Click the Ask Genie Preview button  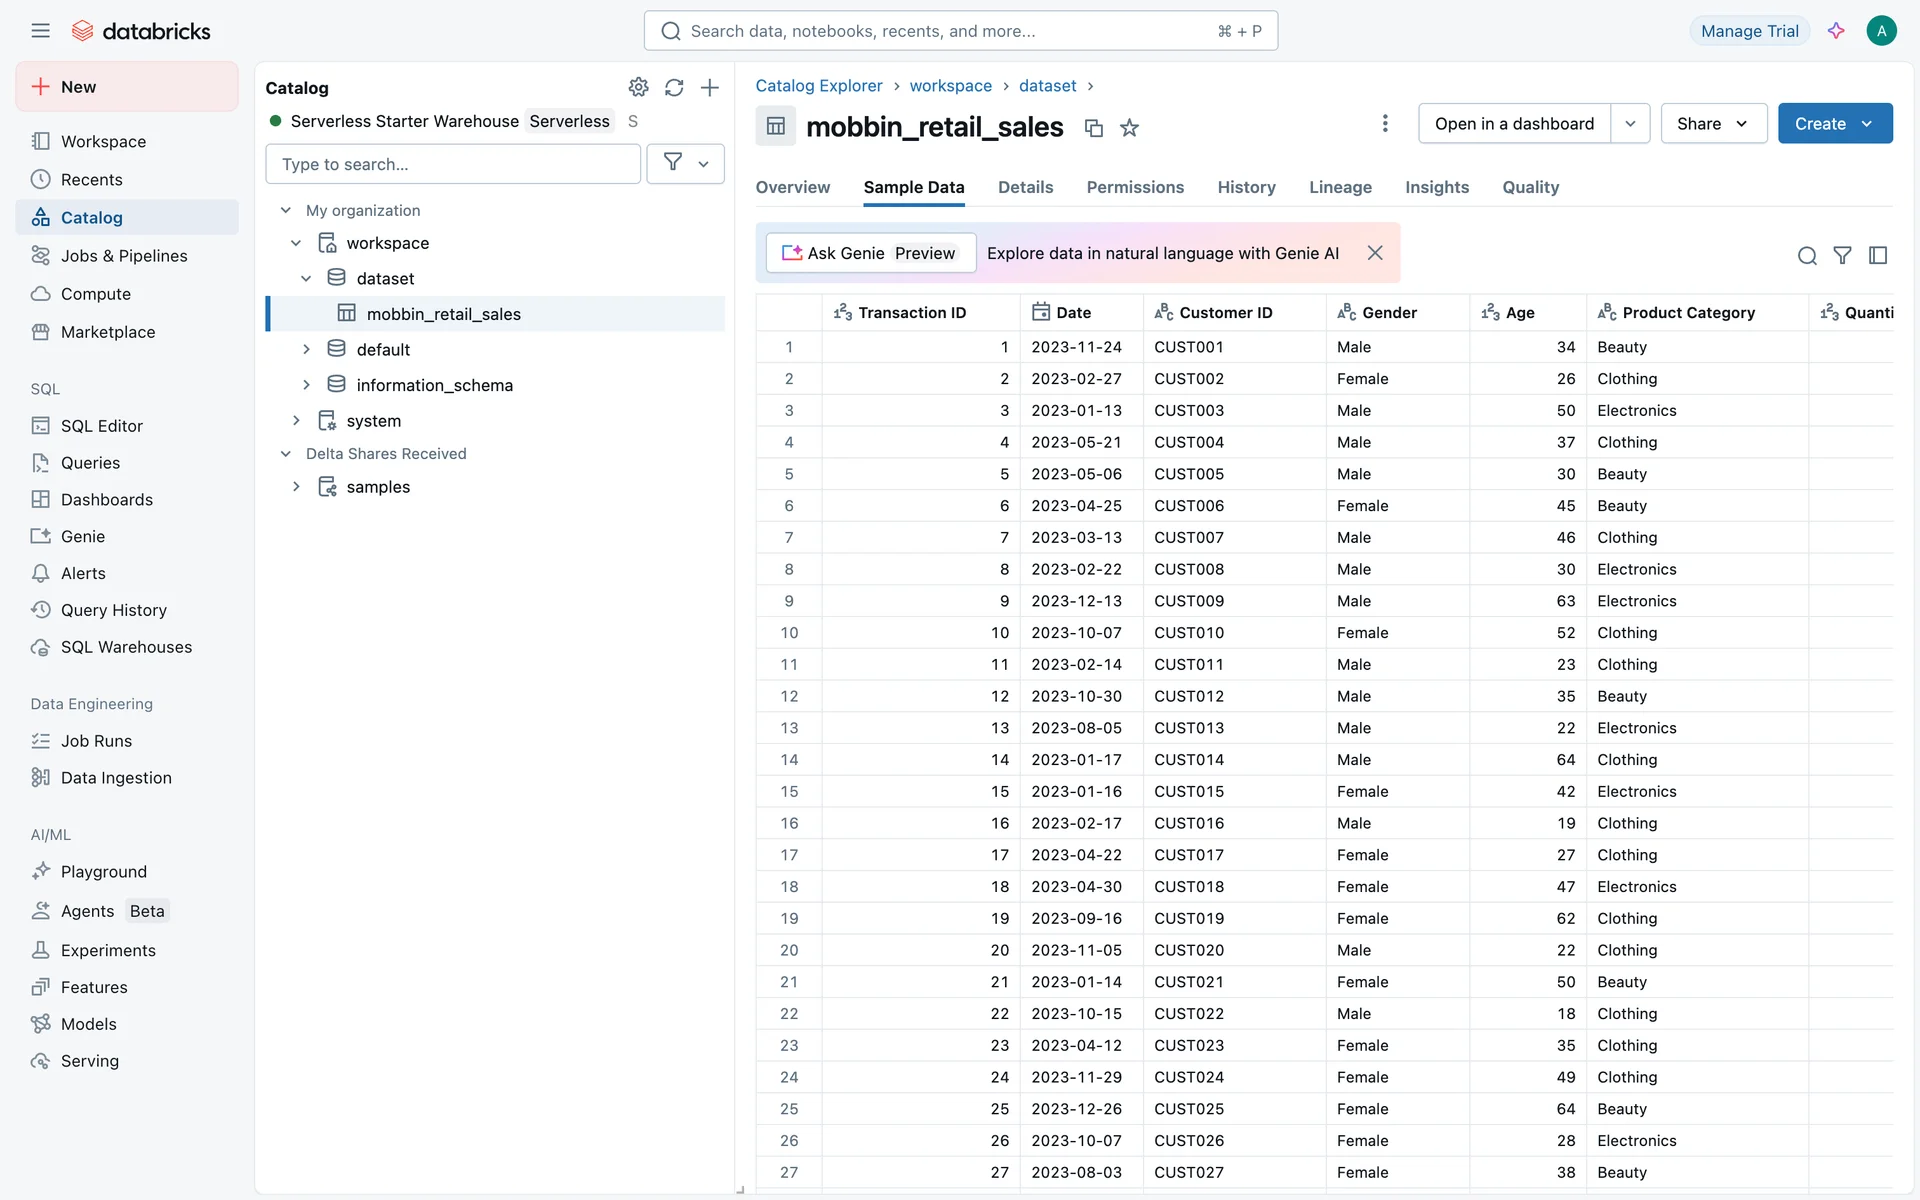tap(870, 253)
